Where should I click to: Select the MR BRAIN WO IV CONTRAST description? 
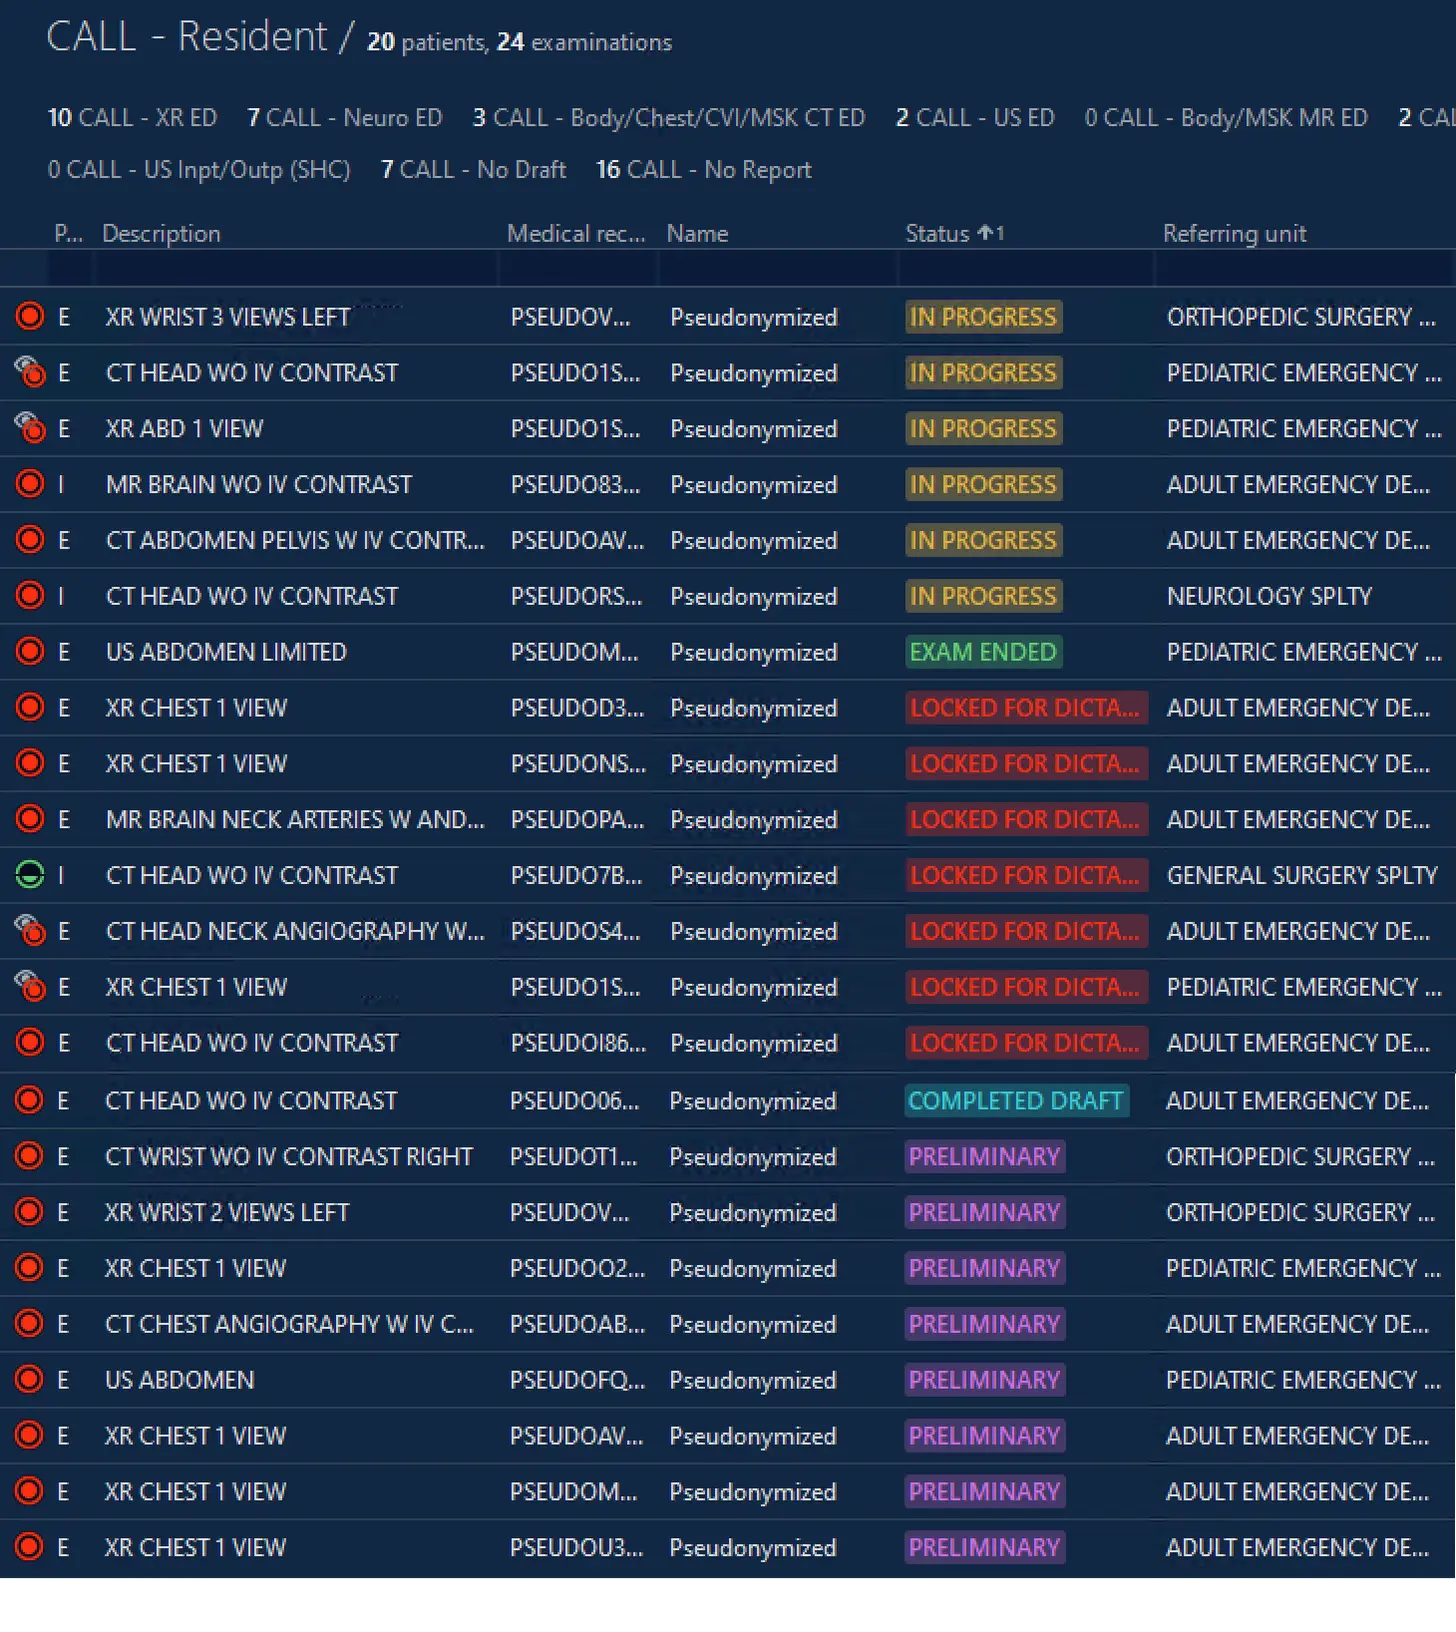point(259,485)
